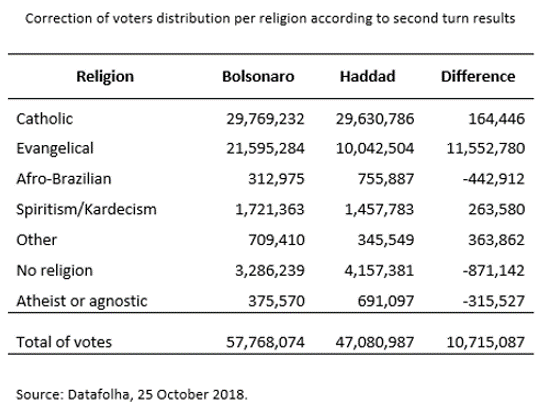This screenshot has height=413, width=543.
Task: Click the Total of votes label
Action: [x=64, y=342]
